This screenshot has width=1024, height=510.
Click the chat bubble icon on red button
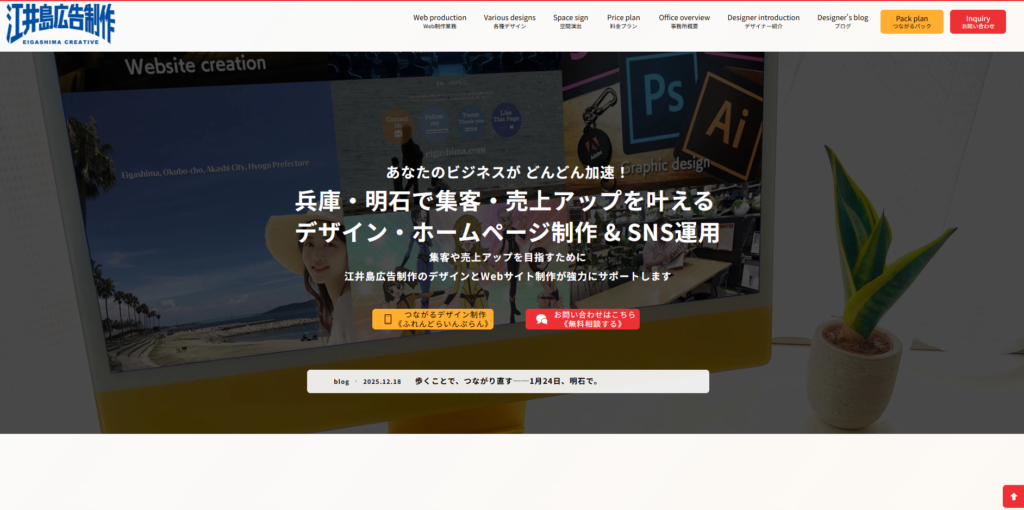click(541, 319)
